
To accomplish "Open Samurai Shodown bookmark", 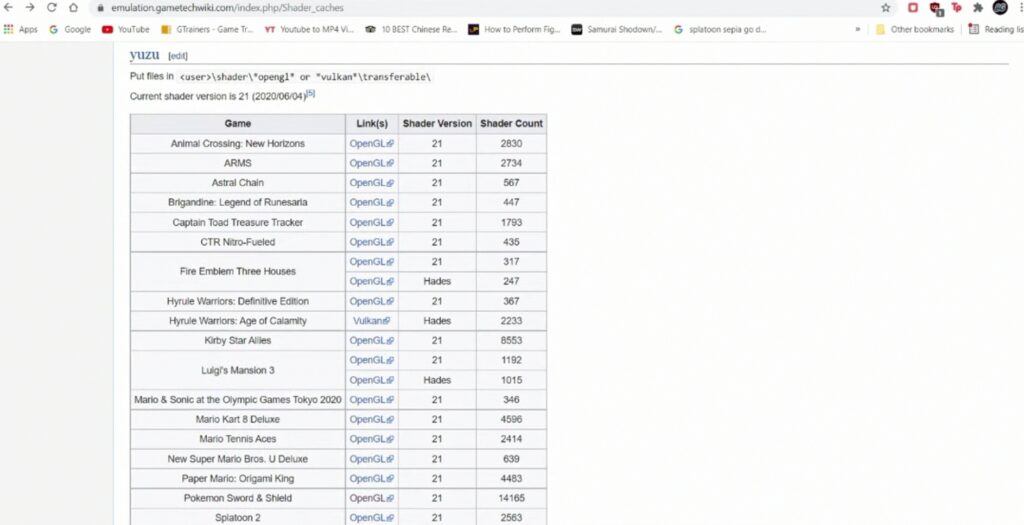I will pyautogui.click(x=617, y=29).
